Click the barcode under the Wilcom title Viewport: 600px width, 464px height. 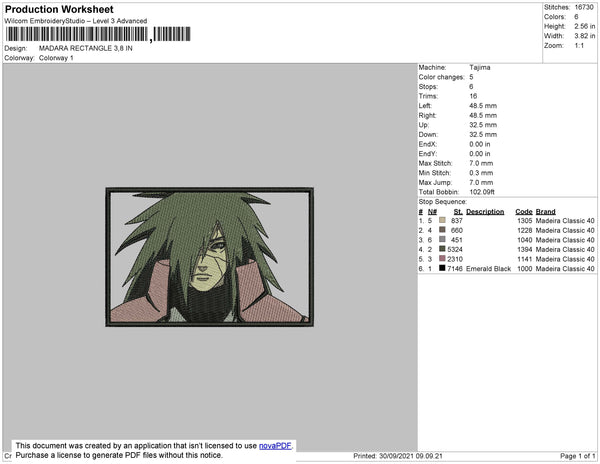click(x=98, y=34)
